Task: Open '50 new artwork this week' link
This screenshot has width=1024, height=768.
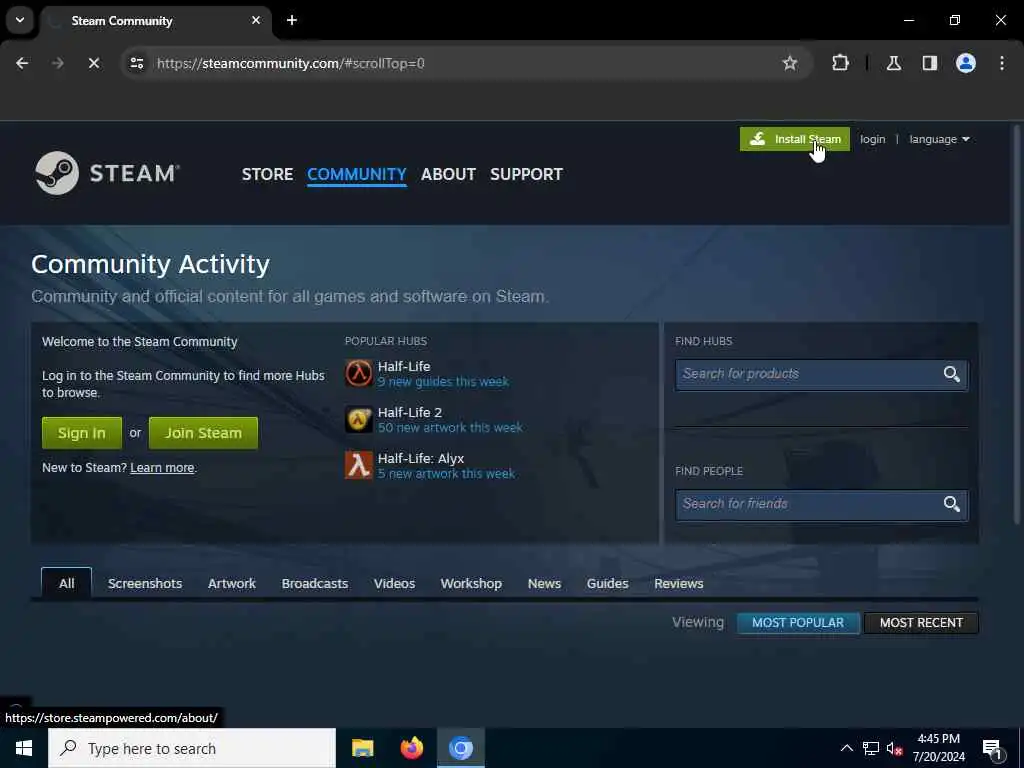Action: pyautogui.click(x=450, y=428)
